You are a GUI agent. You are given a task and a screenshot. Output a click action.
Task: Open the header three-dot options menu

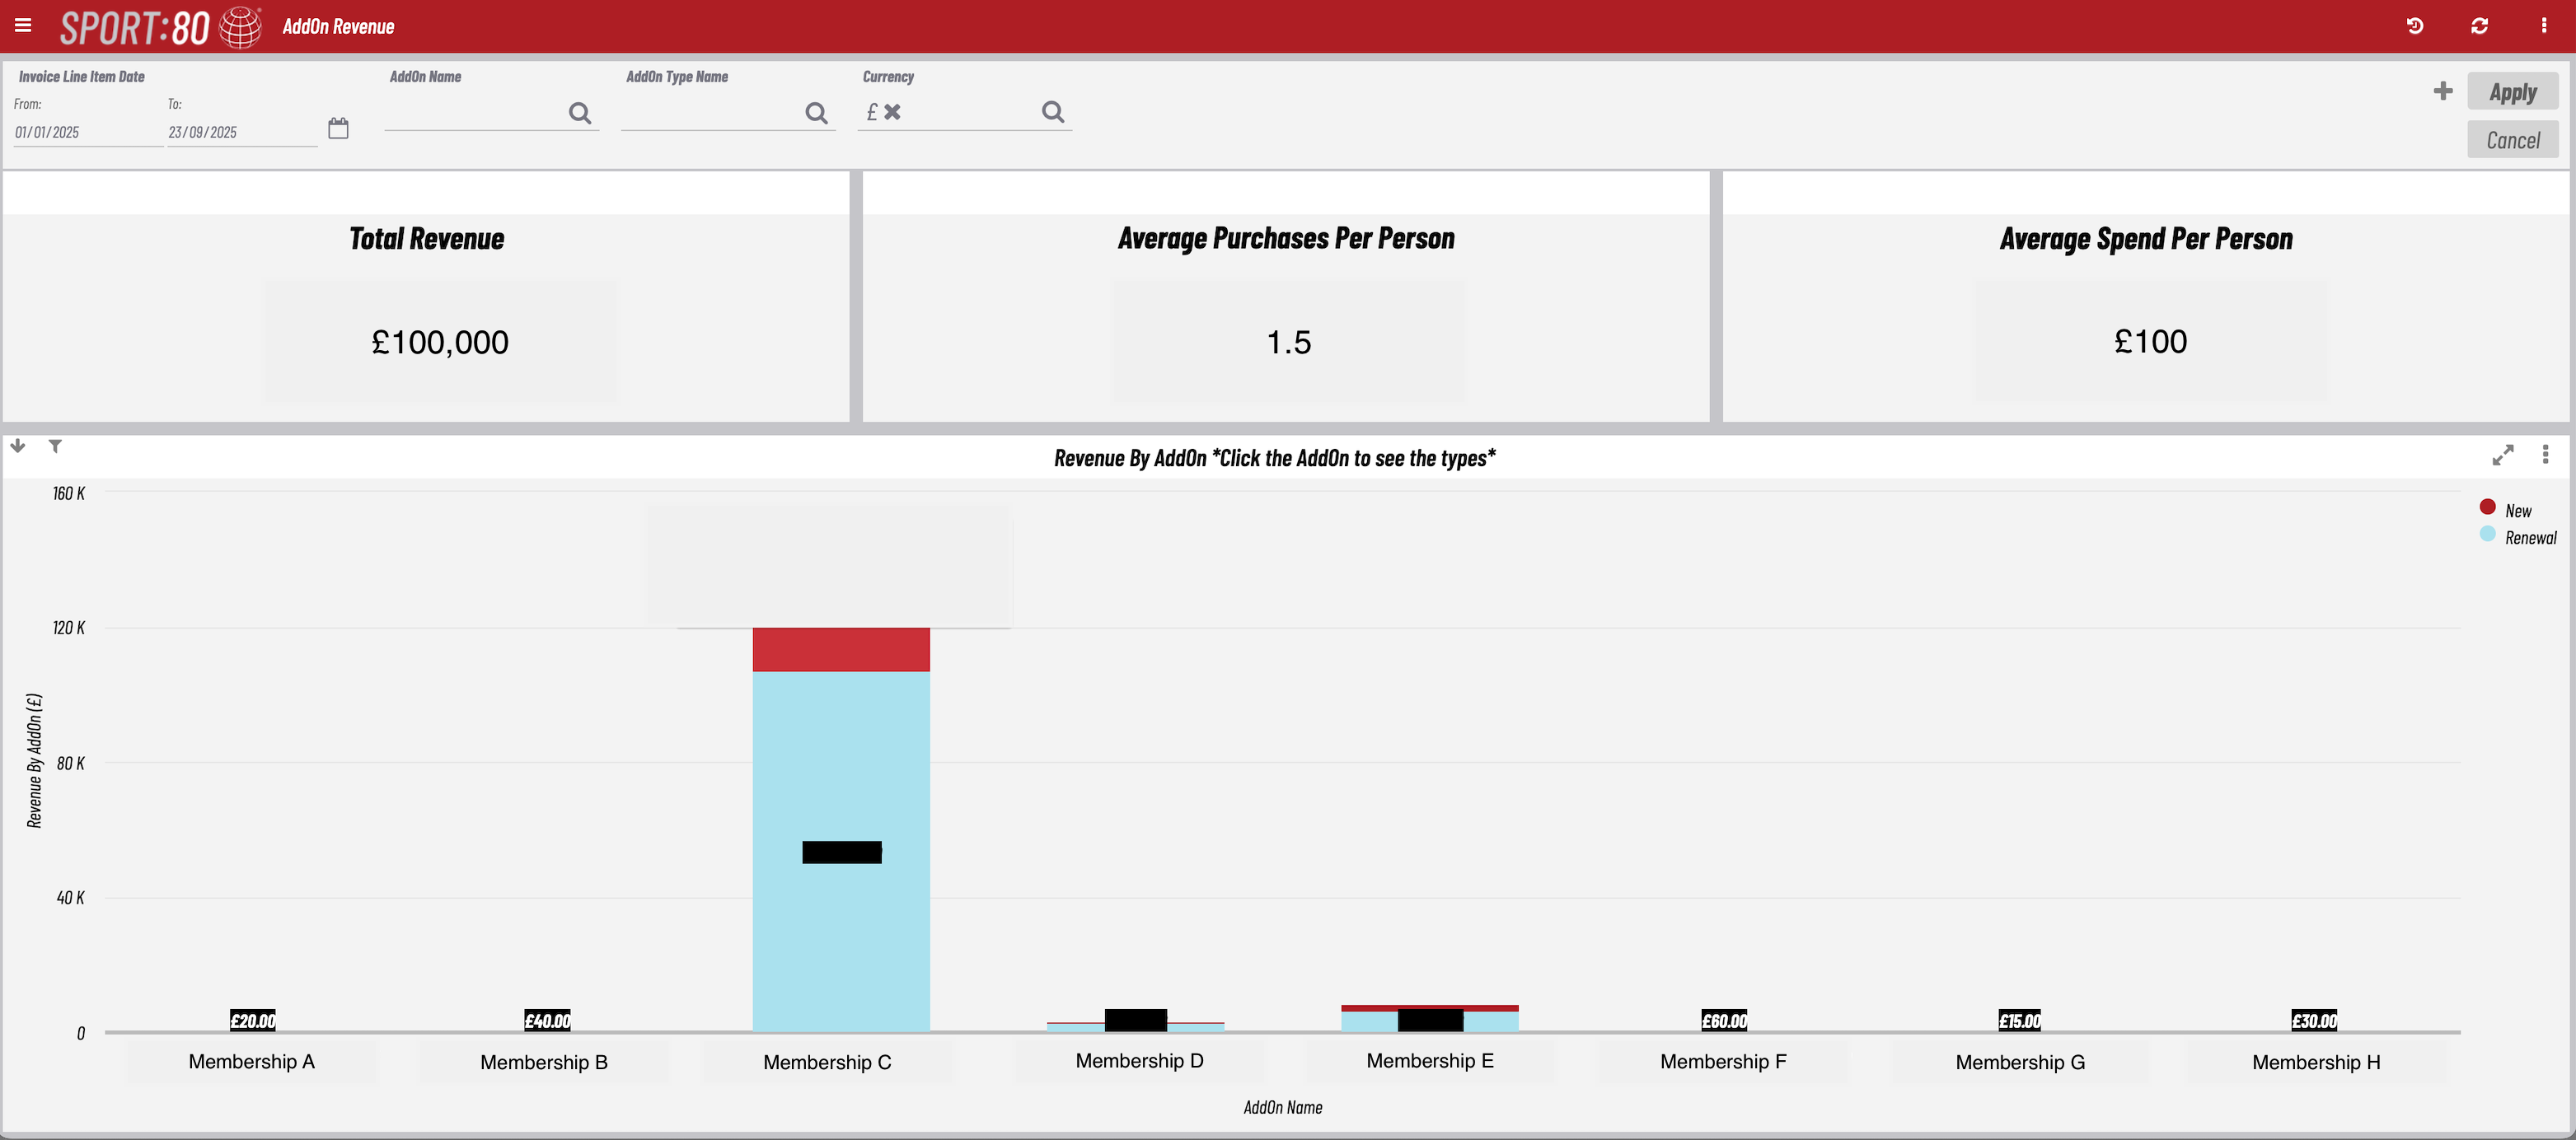(x=2543, y=26)
